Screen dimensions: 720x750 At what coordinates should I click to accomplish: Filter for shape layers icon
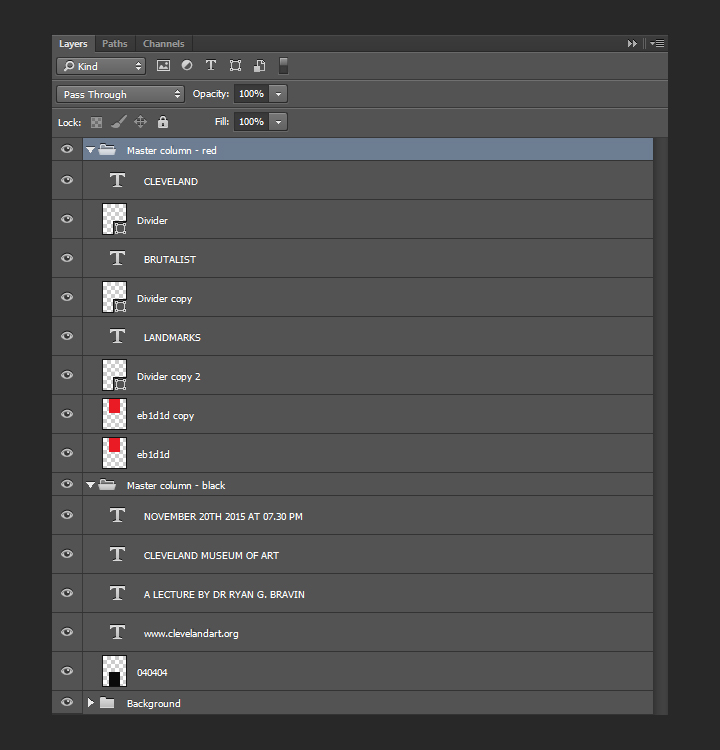point(235,66)
